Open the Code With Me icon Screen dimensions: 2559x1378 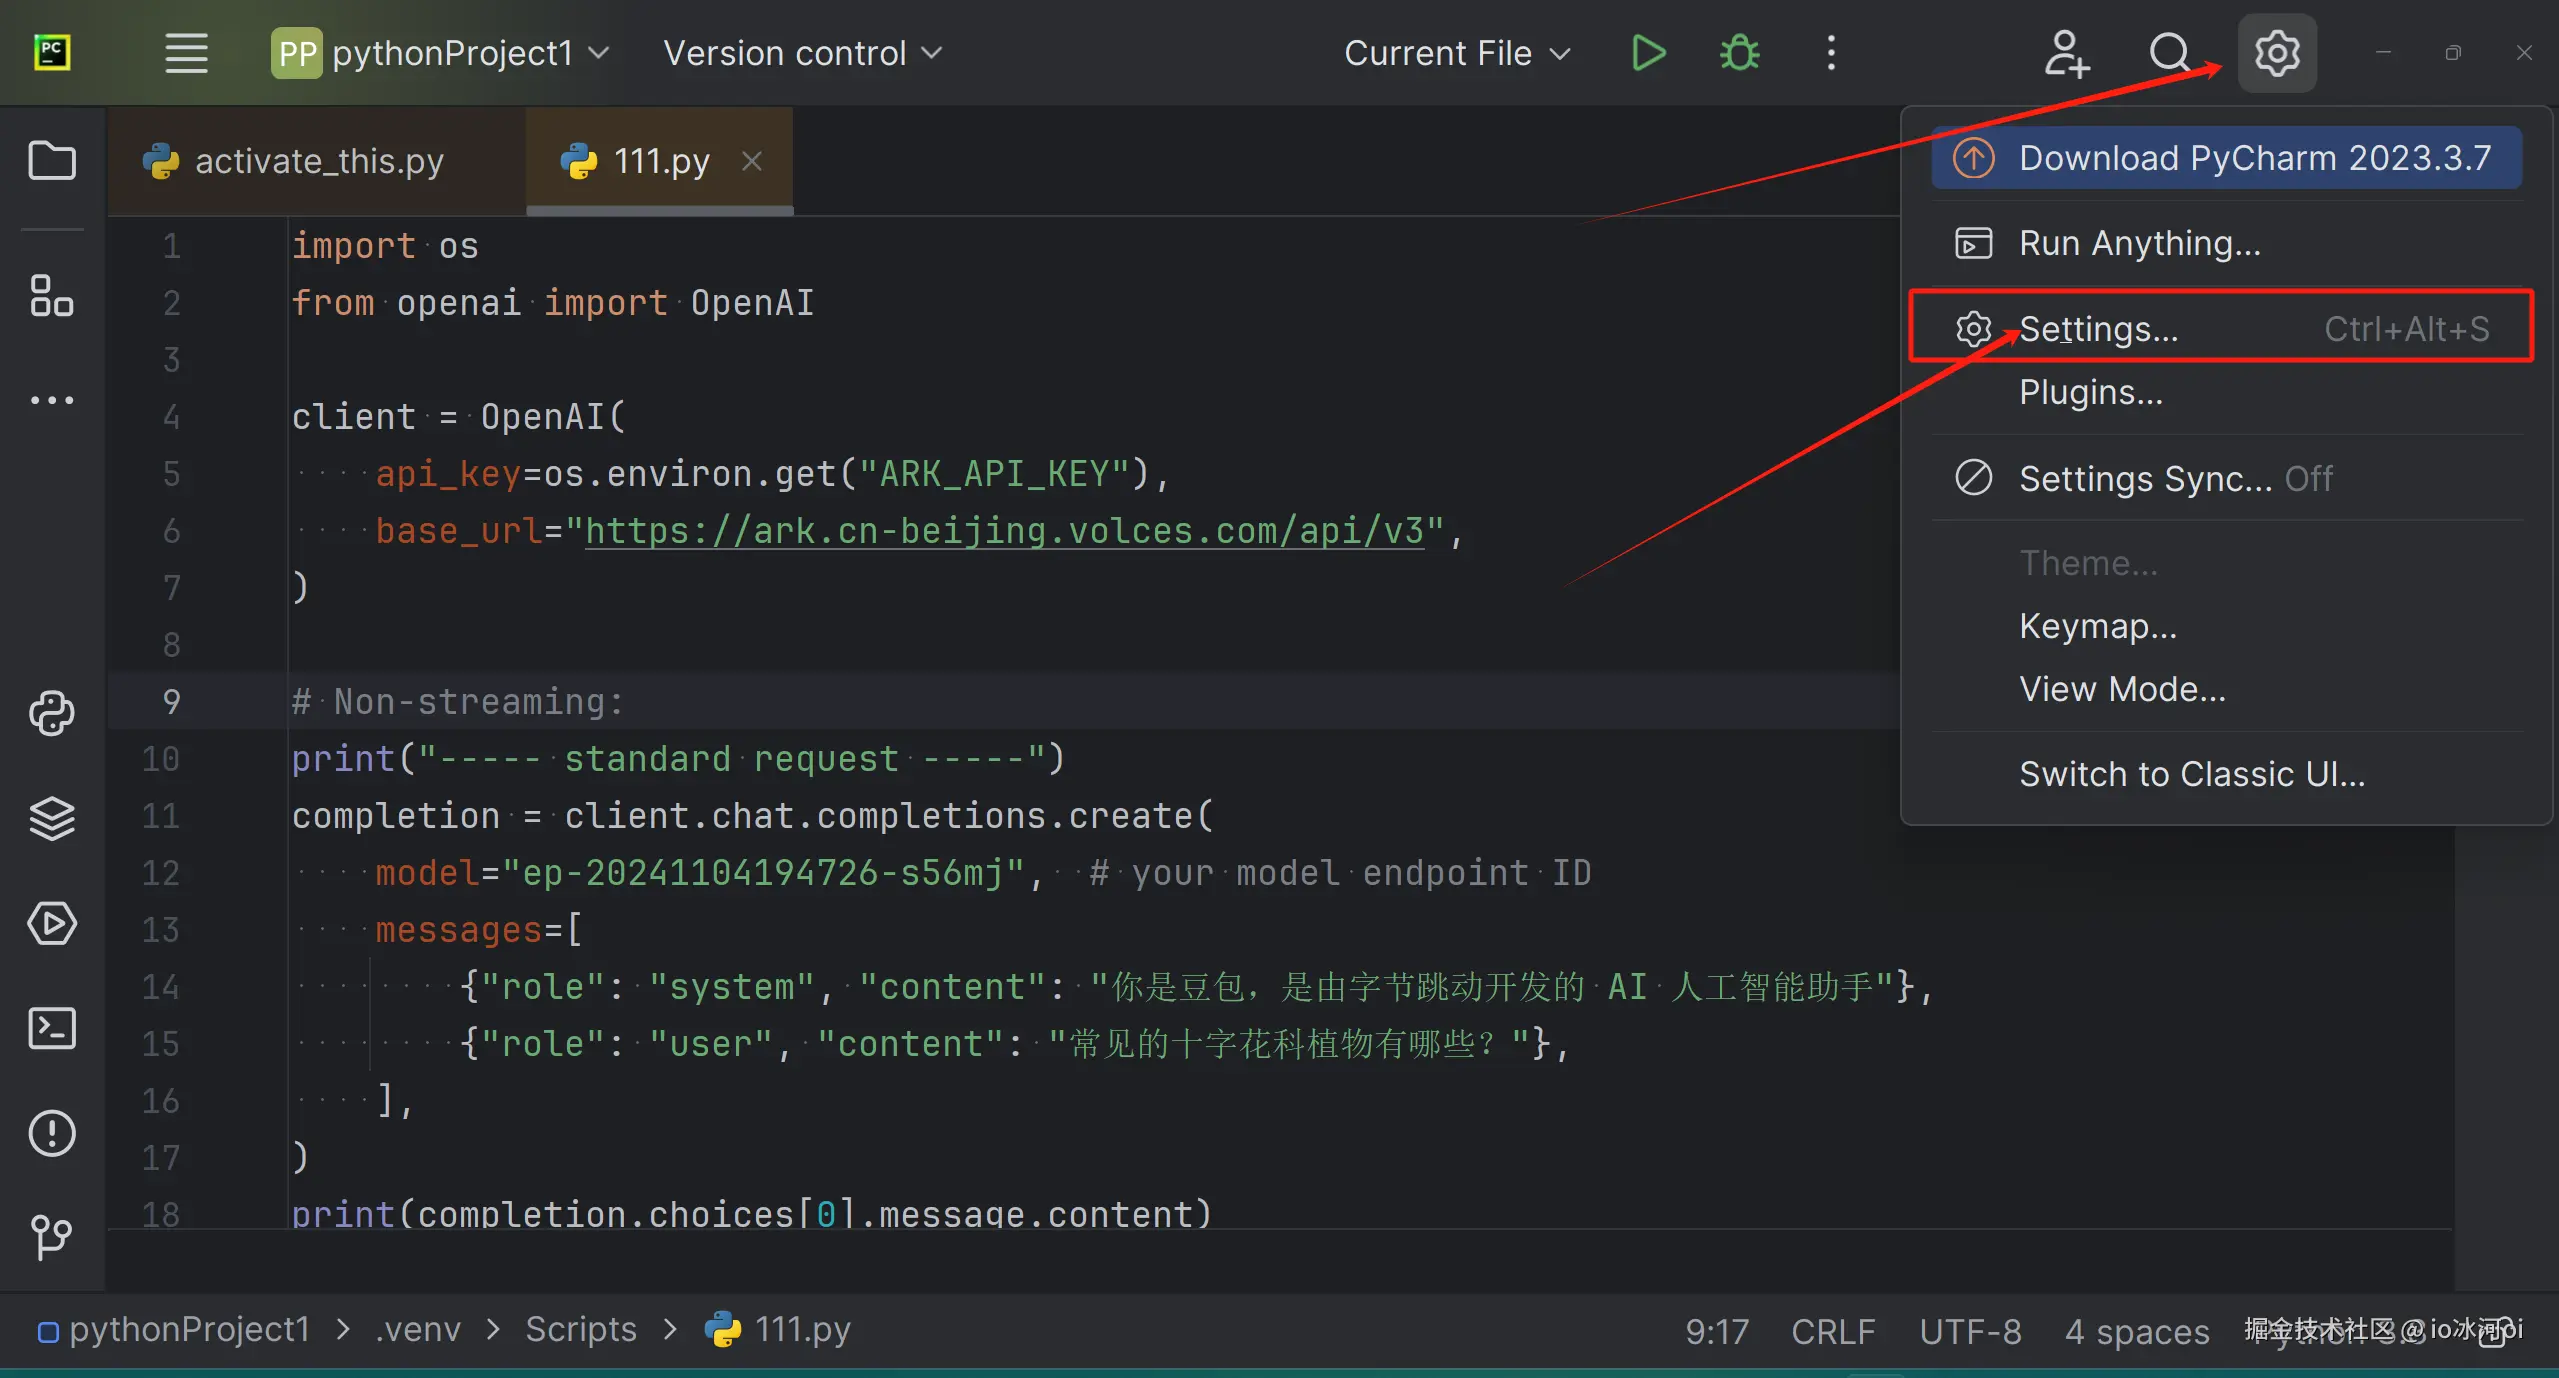tap(2066, 53)
